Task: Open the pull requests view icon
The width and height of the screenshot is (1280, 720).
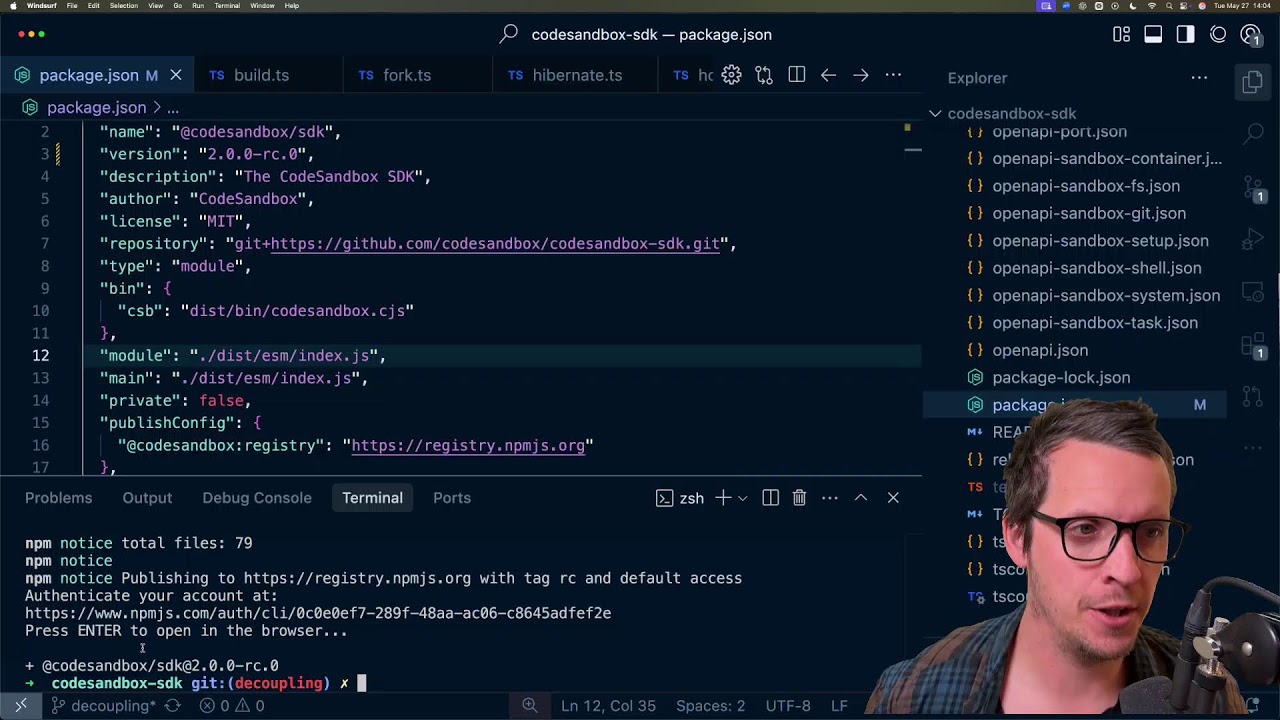Action: (1253, 398)
